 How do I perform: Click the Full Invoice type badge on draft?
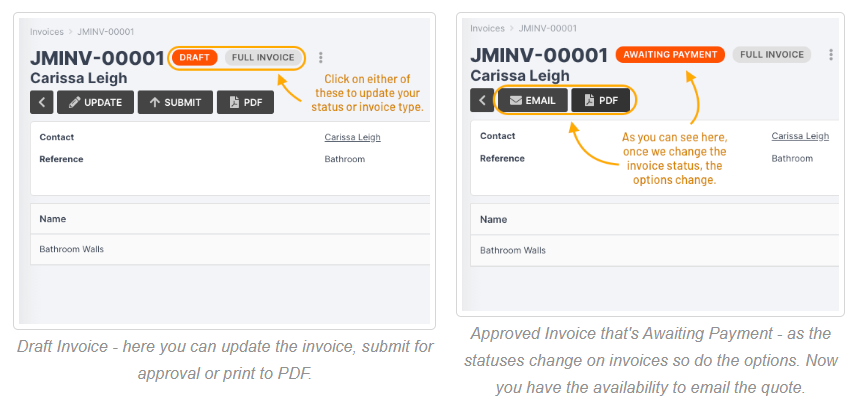[263, 58]
